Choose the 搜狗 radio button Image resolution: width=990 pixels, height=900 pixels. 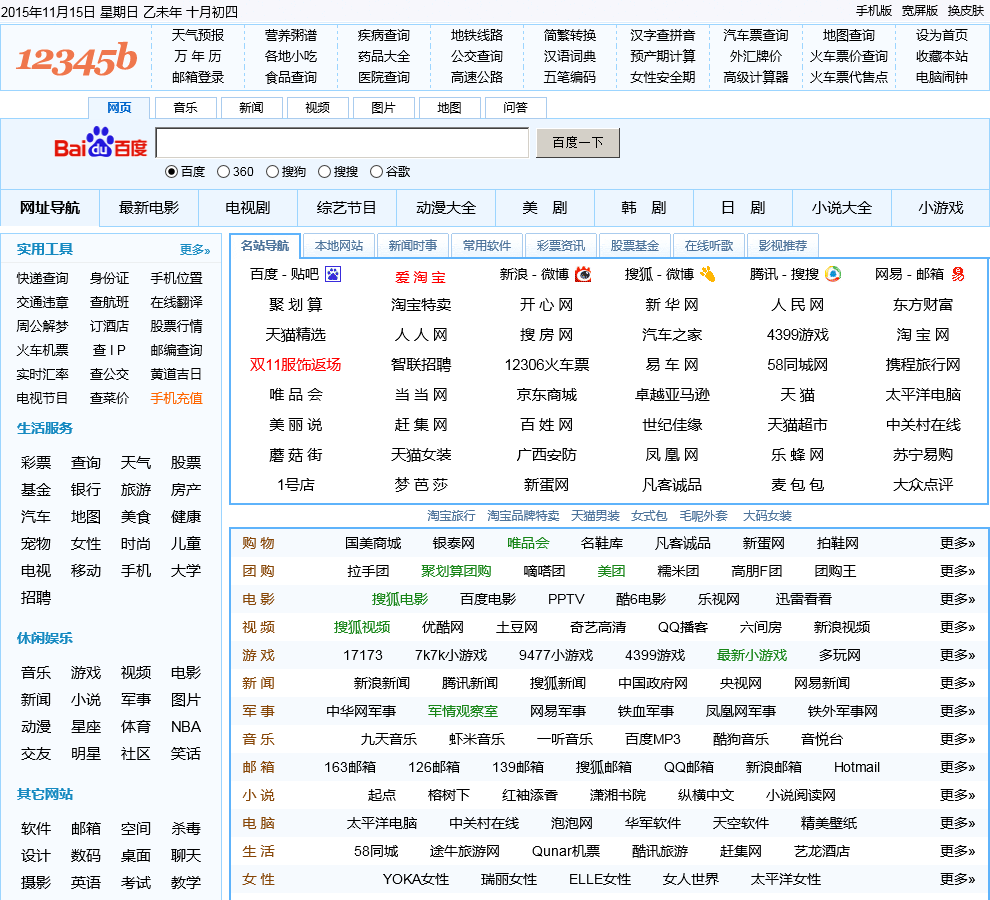pyautogui.click(x=270, y=172)
